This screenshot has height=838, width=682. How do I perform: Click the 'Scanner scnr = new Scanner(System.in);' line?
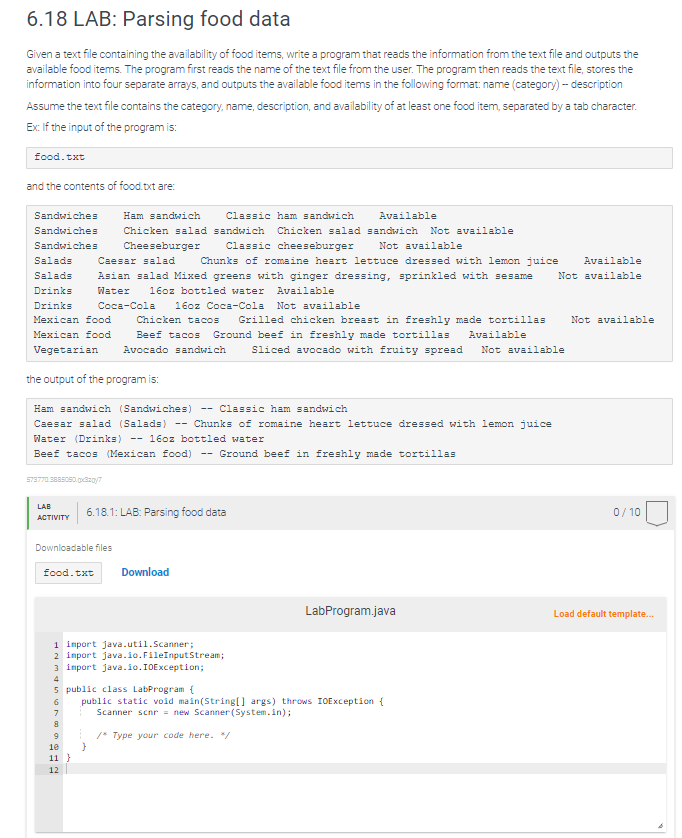(x=193, y=712)
